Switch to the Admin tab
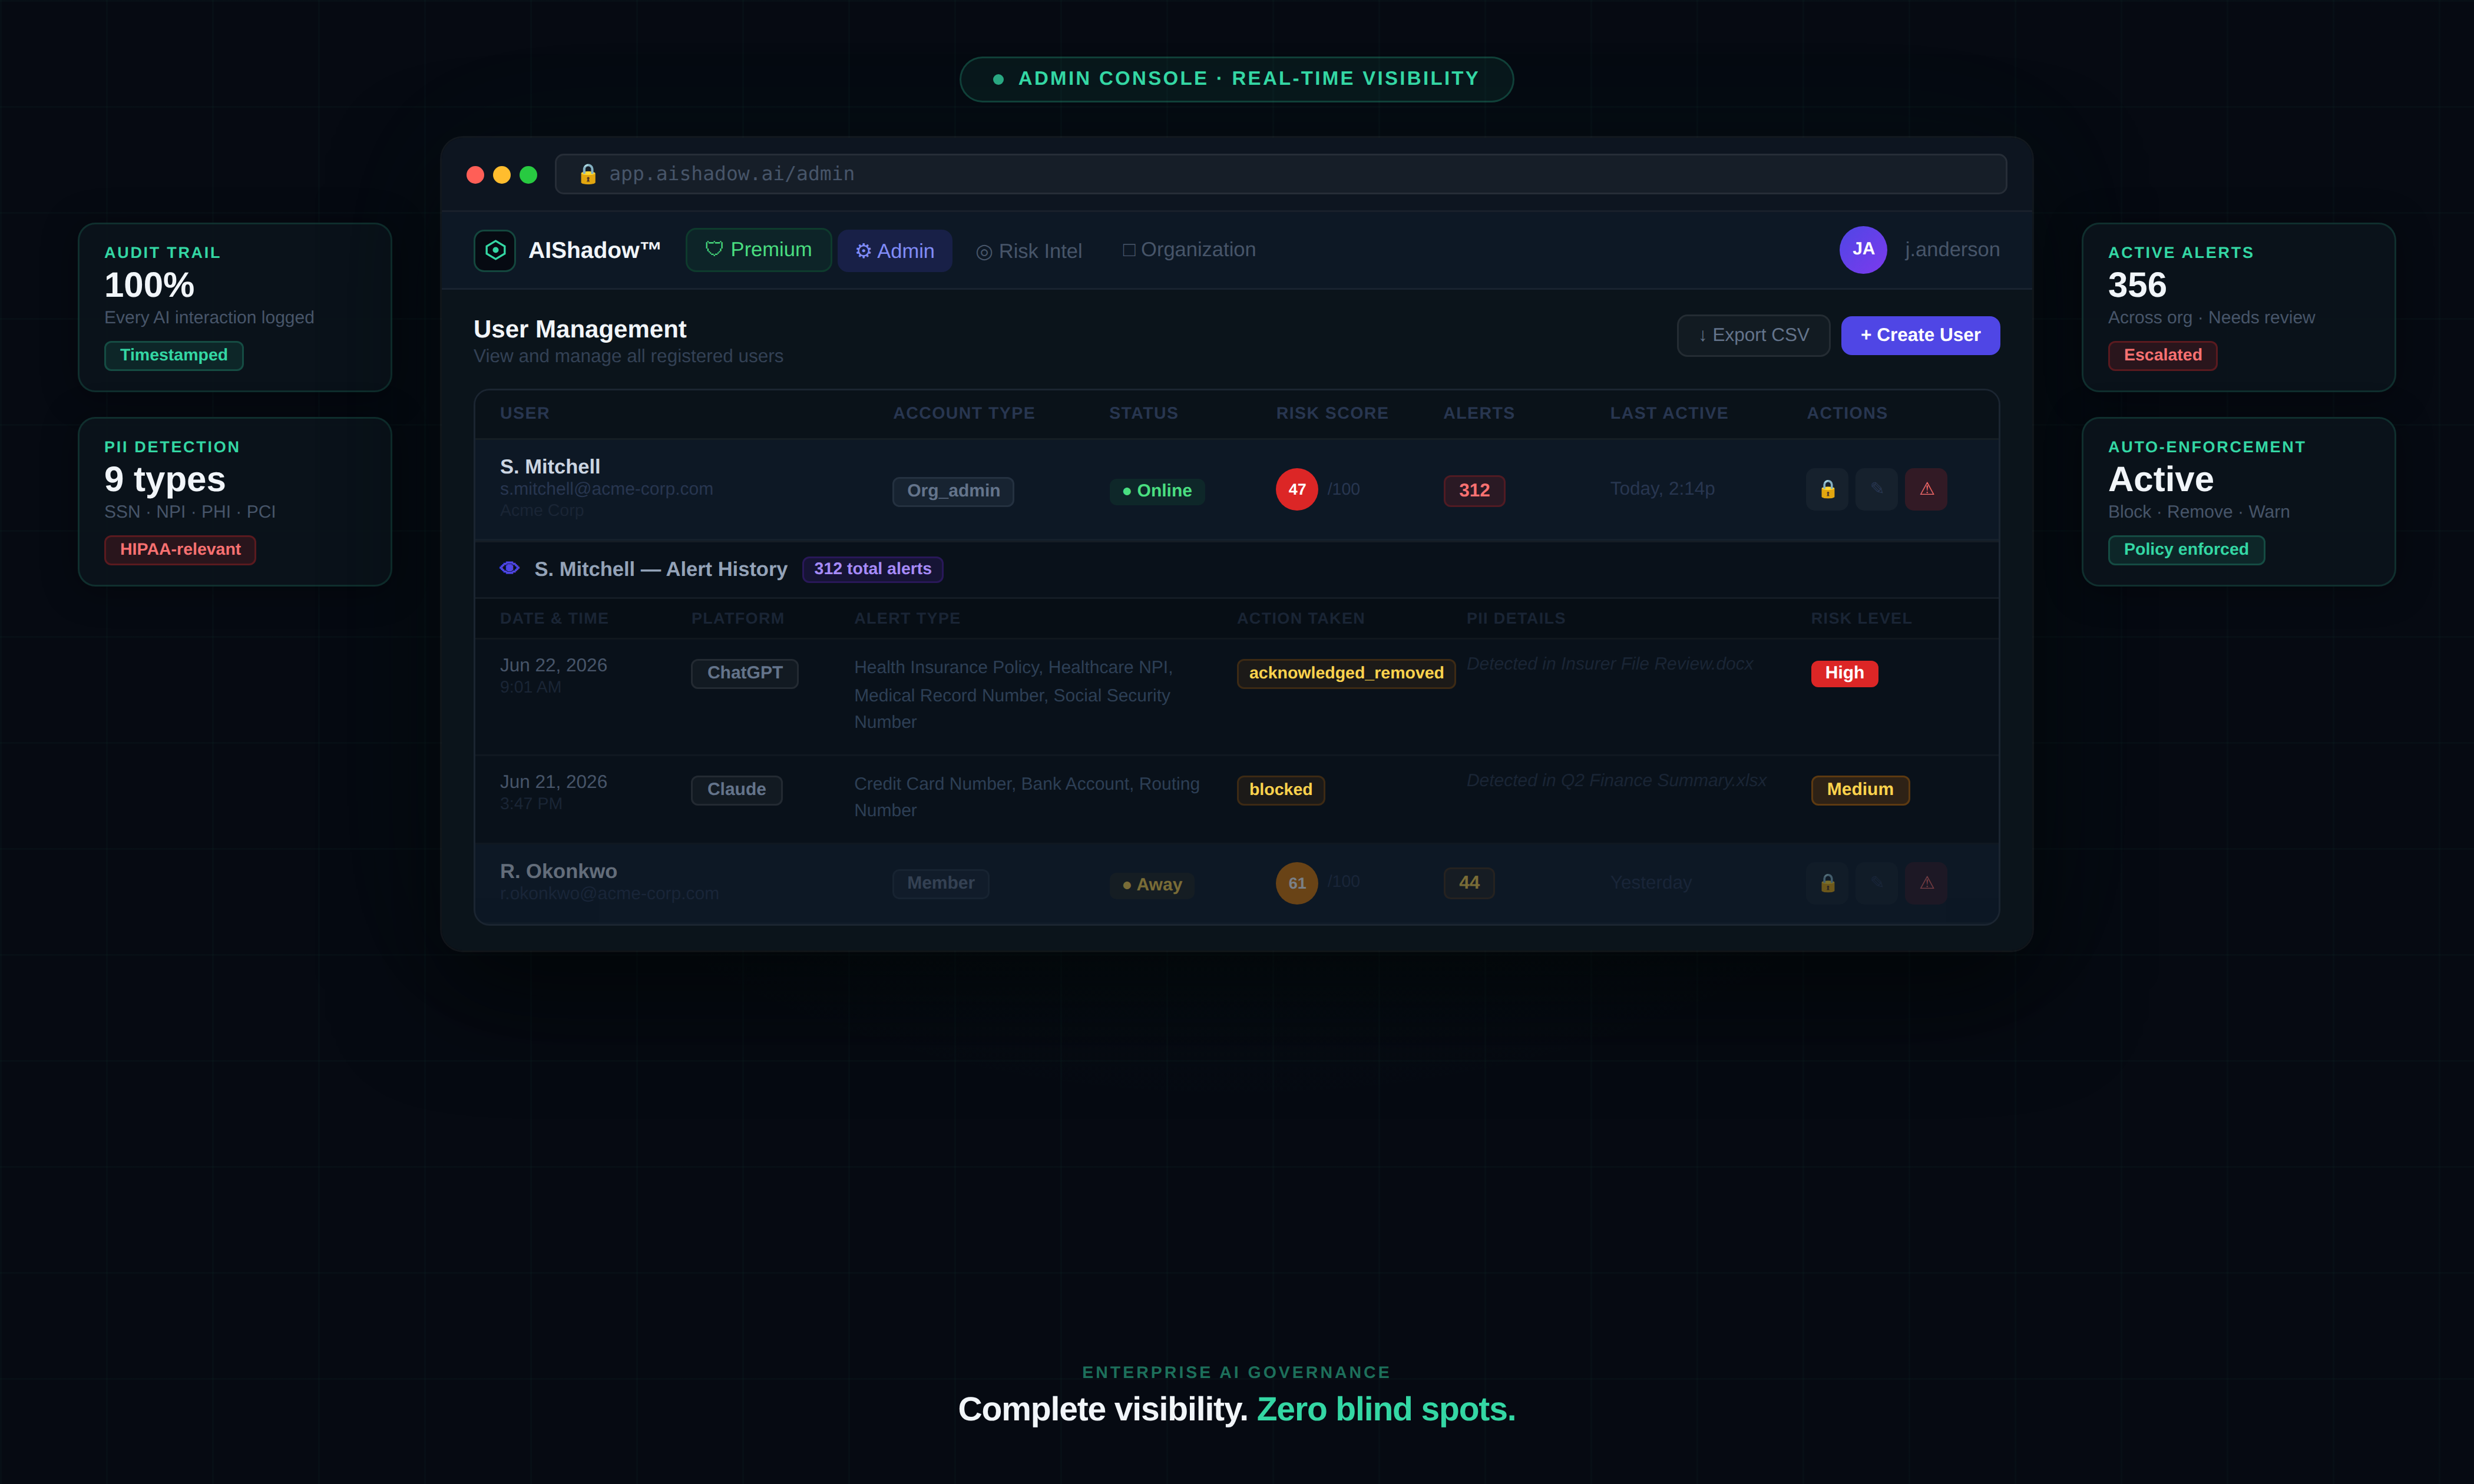The width and height of the screenshot is (2474, 1484). click(x=894, y=251)
